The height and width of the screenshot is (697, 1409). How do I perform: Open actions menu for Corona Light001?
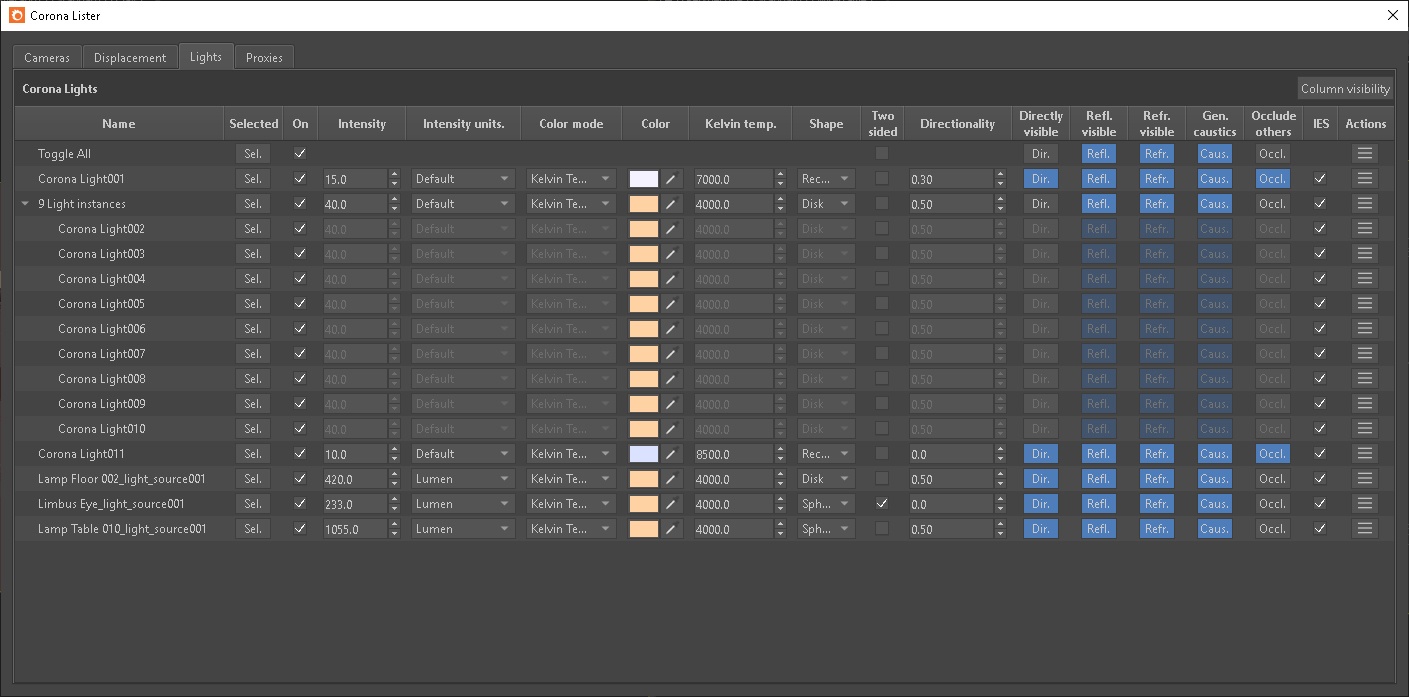click(x=1365, y=179)
